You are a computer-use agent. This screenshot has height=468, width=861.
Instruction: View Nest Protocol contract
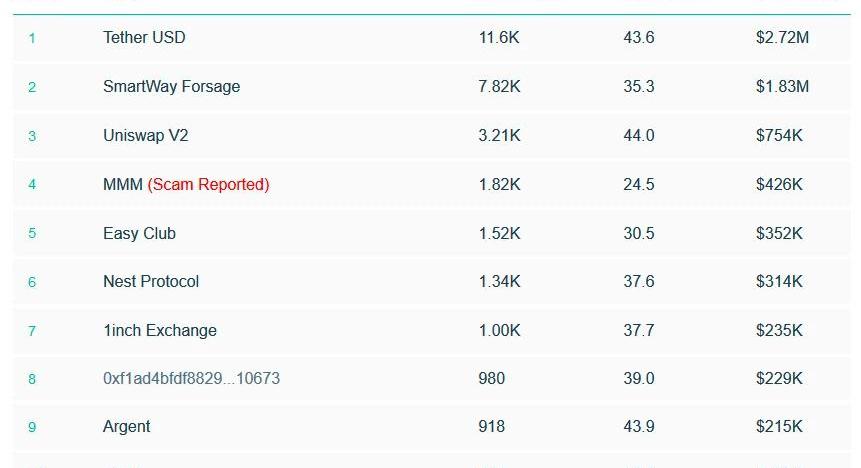[x=151, y=282]
